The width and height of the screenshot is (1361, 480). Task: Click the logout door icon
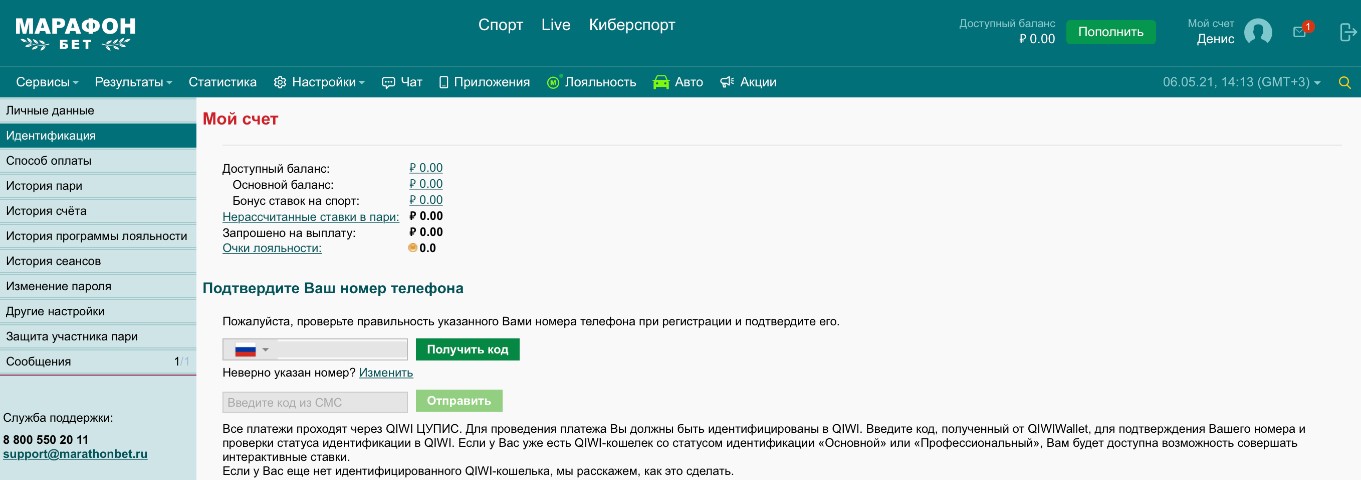(x=1347, y=32)
